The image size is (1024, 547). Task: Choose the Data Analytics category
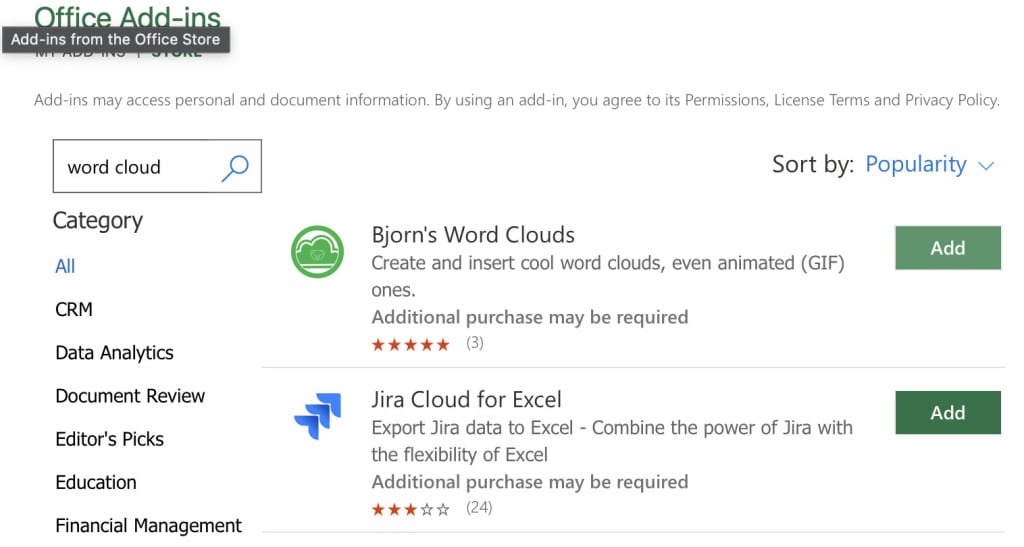coord(114,353)
